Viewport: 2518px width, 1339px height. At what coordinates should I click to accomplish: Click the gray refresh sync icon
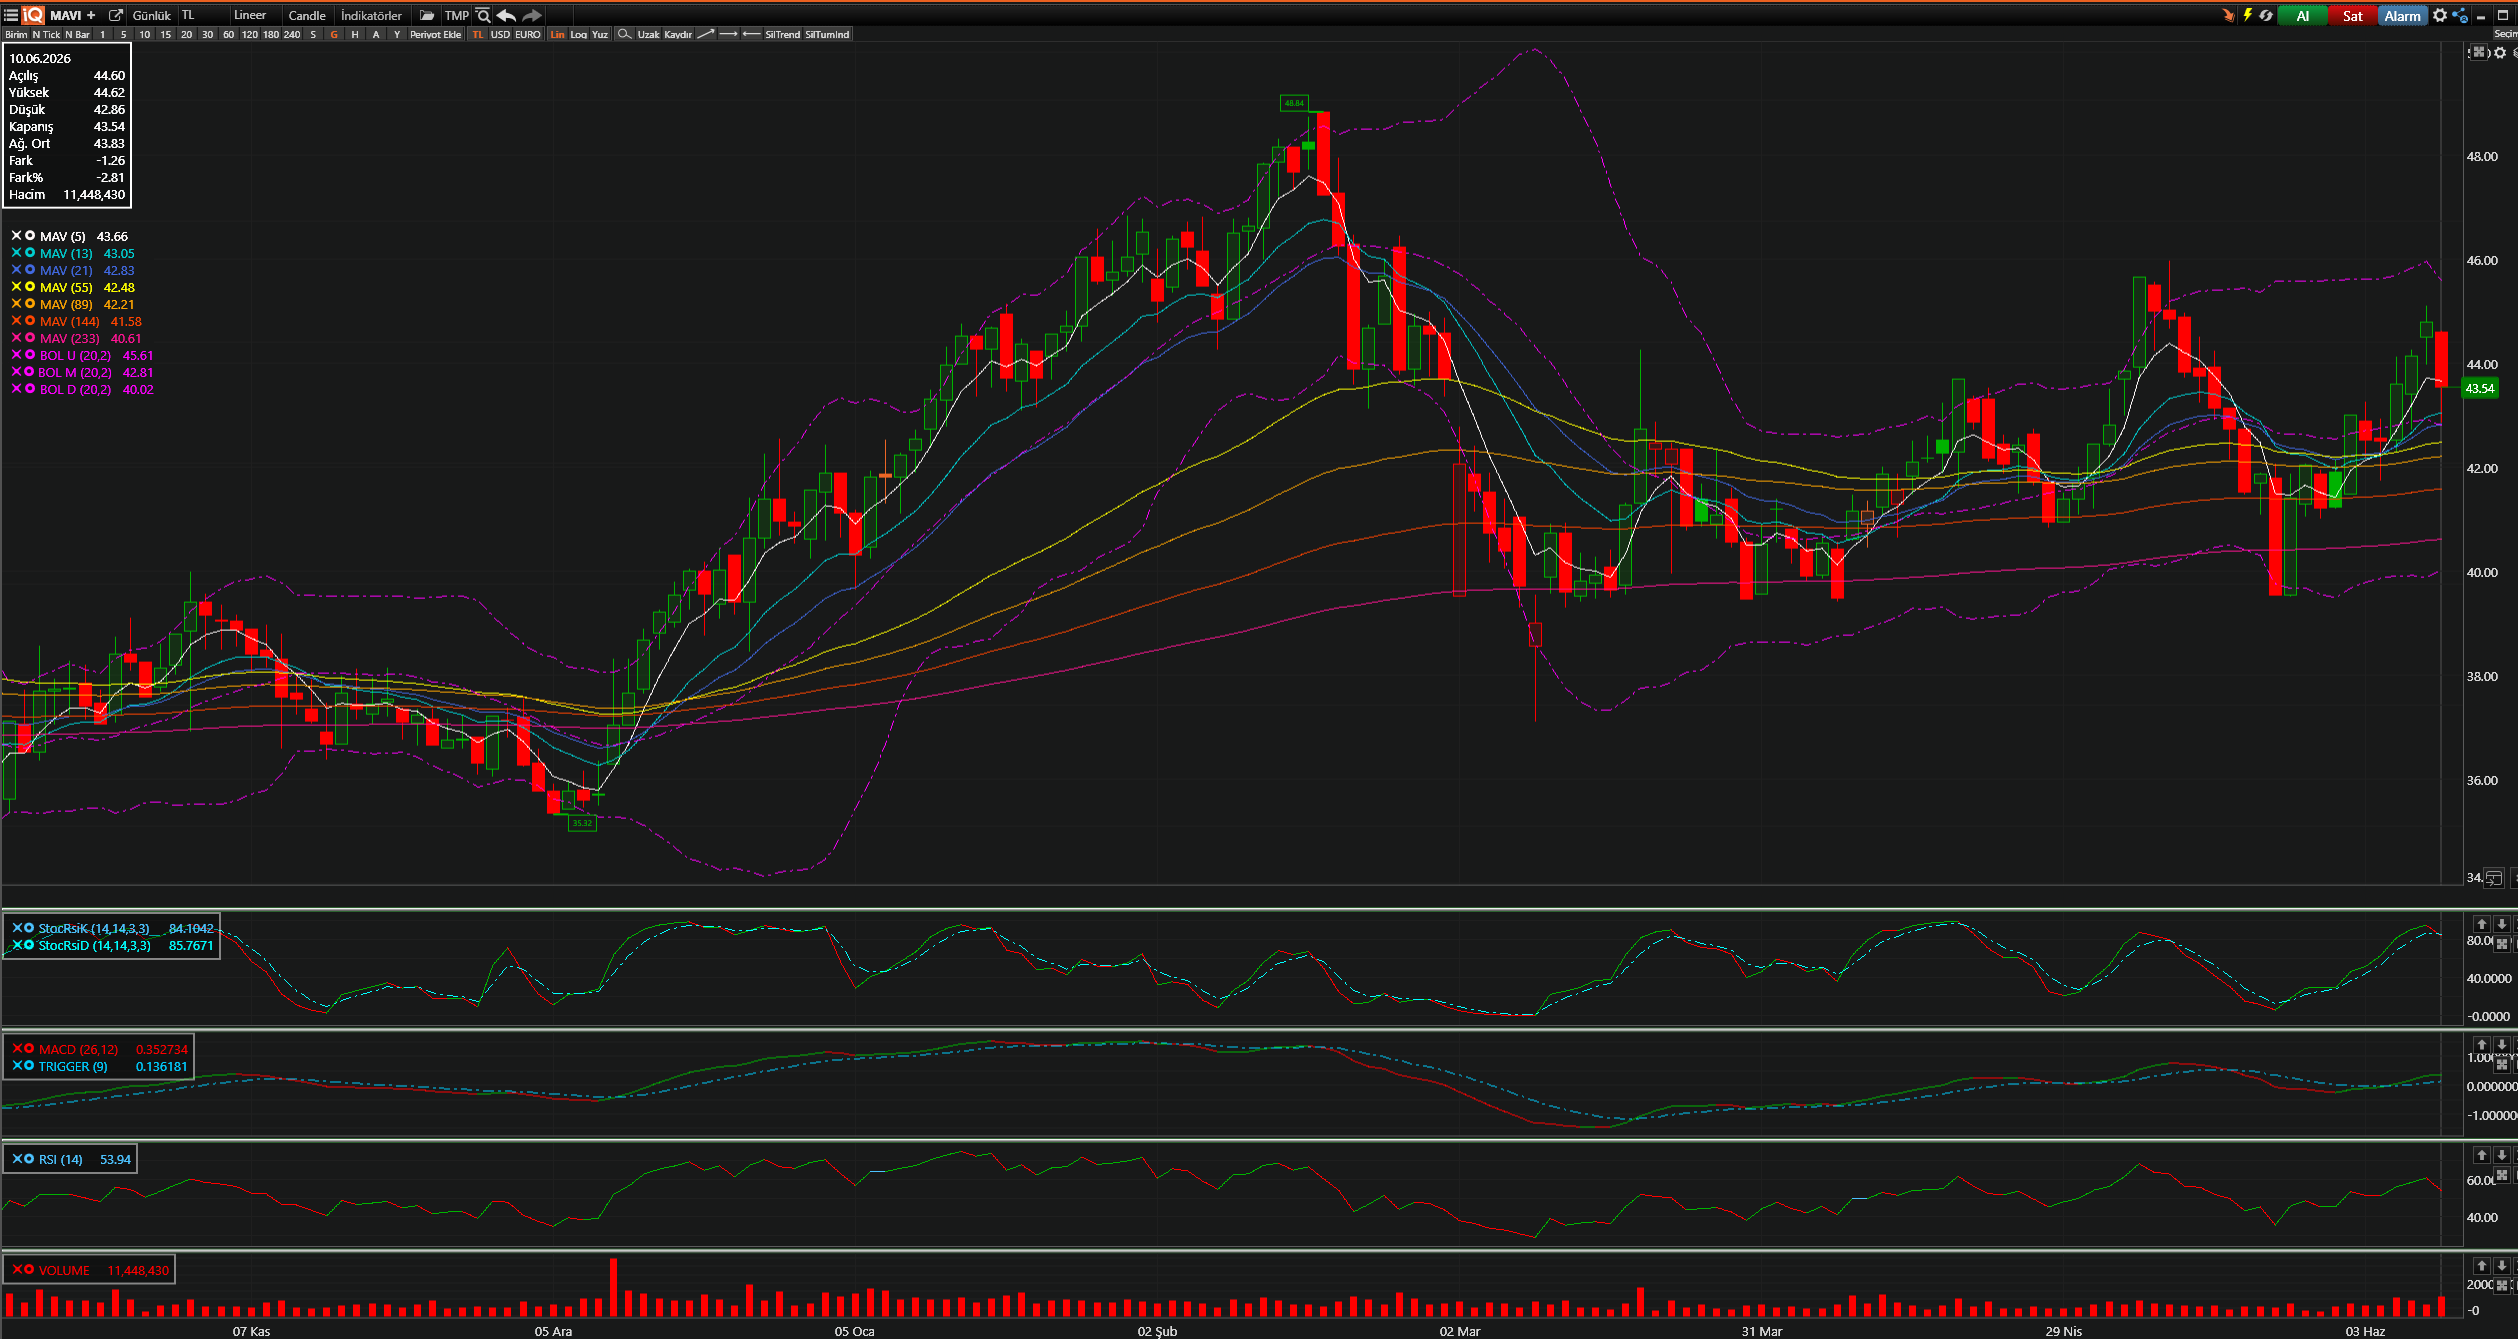click(2266, 15)
